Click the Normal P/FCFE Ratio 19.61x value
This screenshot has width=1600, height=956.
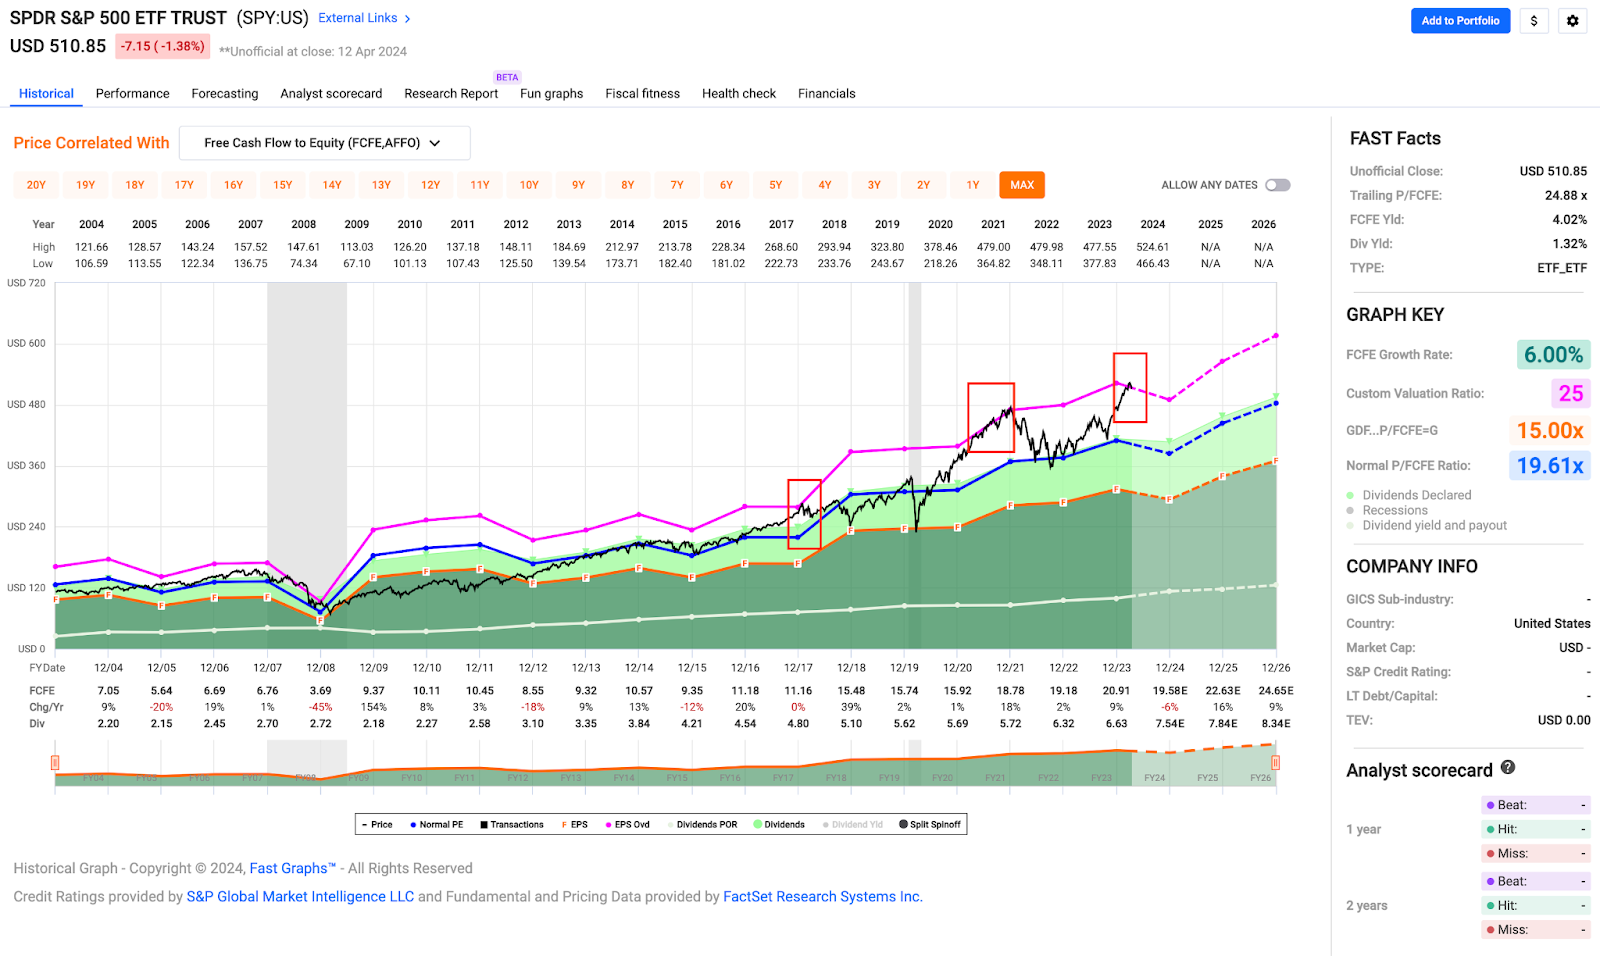1550,466
